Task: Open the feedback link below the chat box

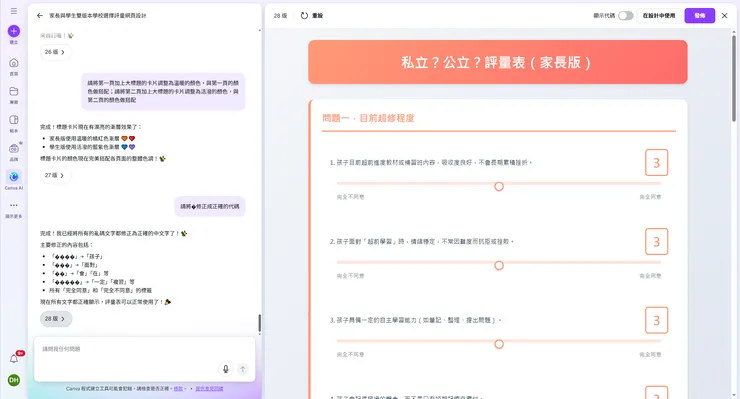Action: point(209,389)
